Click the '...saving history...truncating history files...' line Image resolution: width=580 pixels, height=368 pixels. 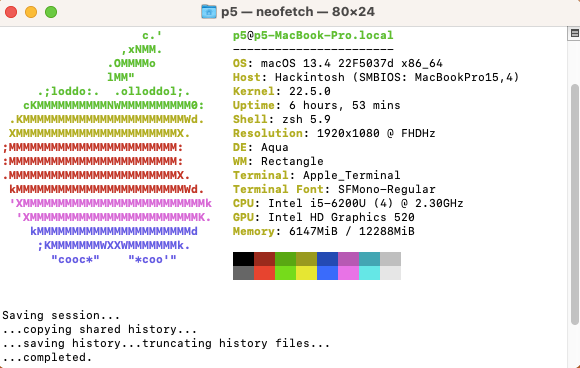coord(166,343)
